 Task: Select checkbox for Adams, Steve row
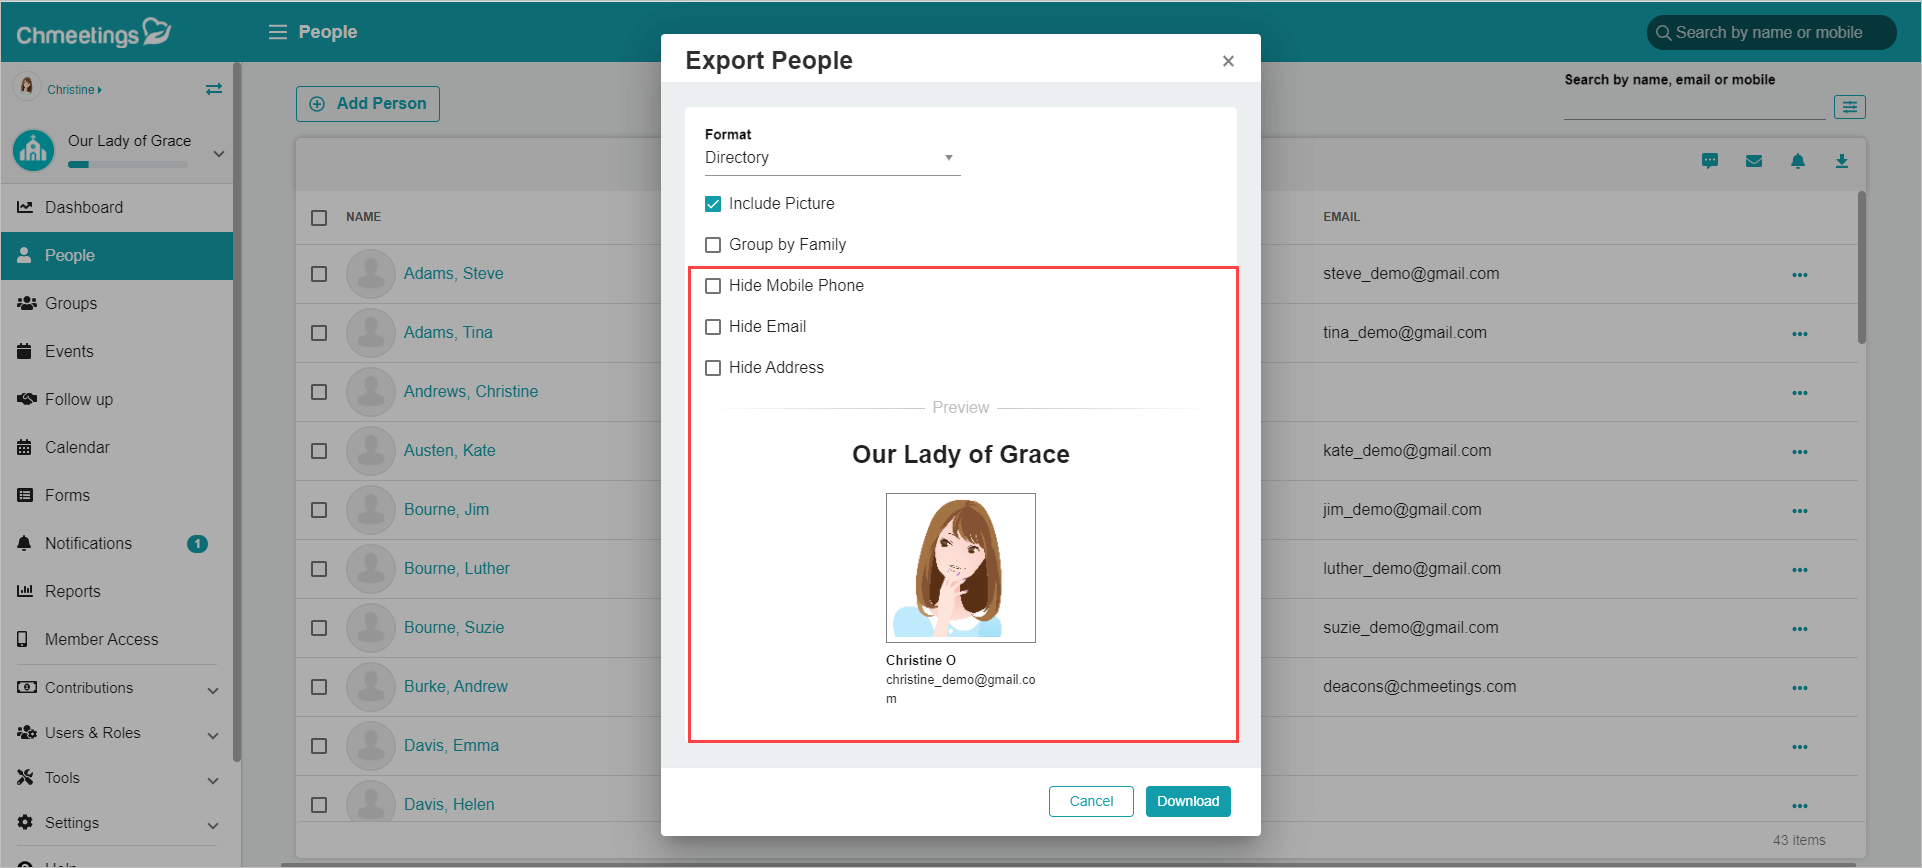click(x=319, y=274)
